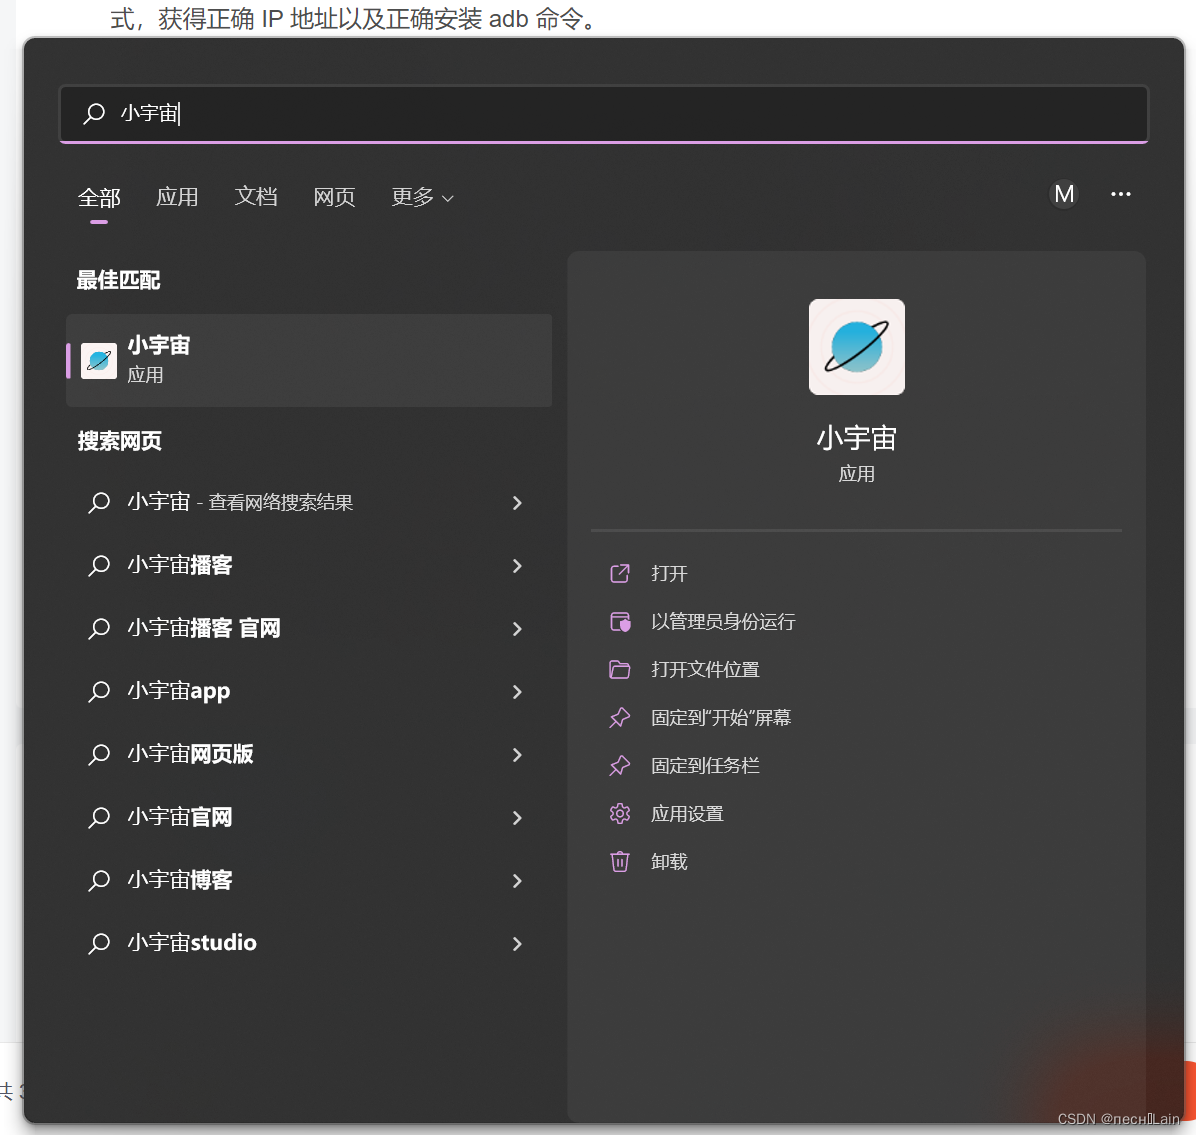
Task: Choose 固定到任务栏
Action: pyautogui.click(x=706, y=766)
